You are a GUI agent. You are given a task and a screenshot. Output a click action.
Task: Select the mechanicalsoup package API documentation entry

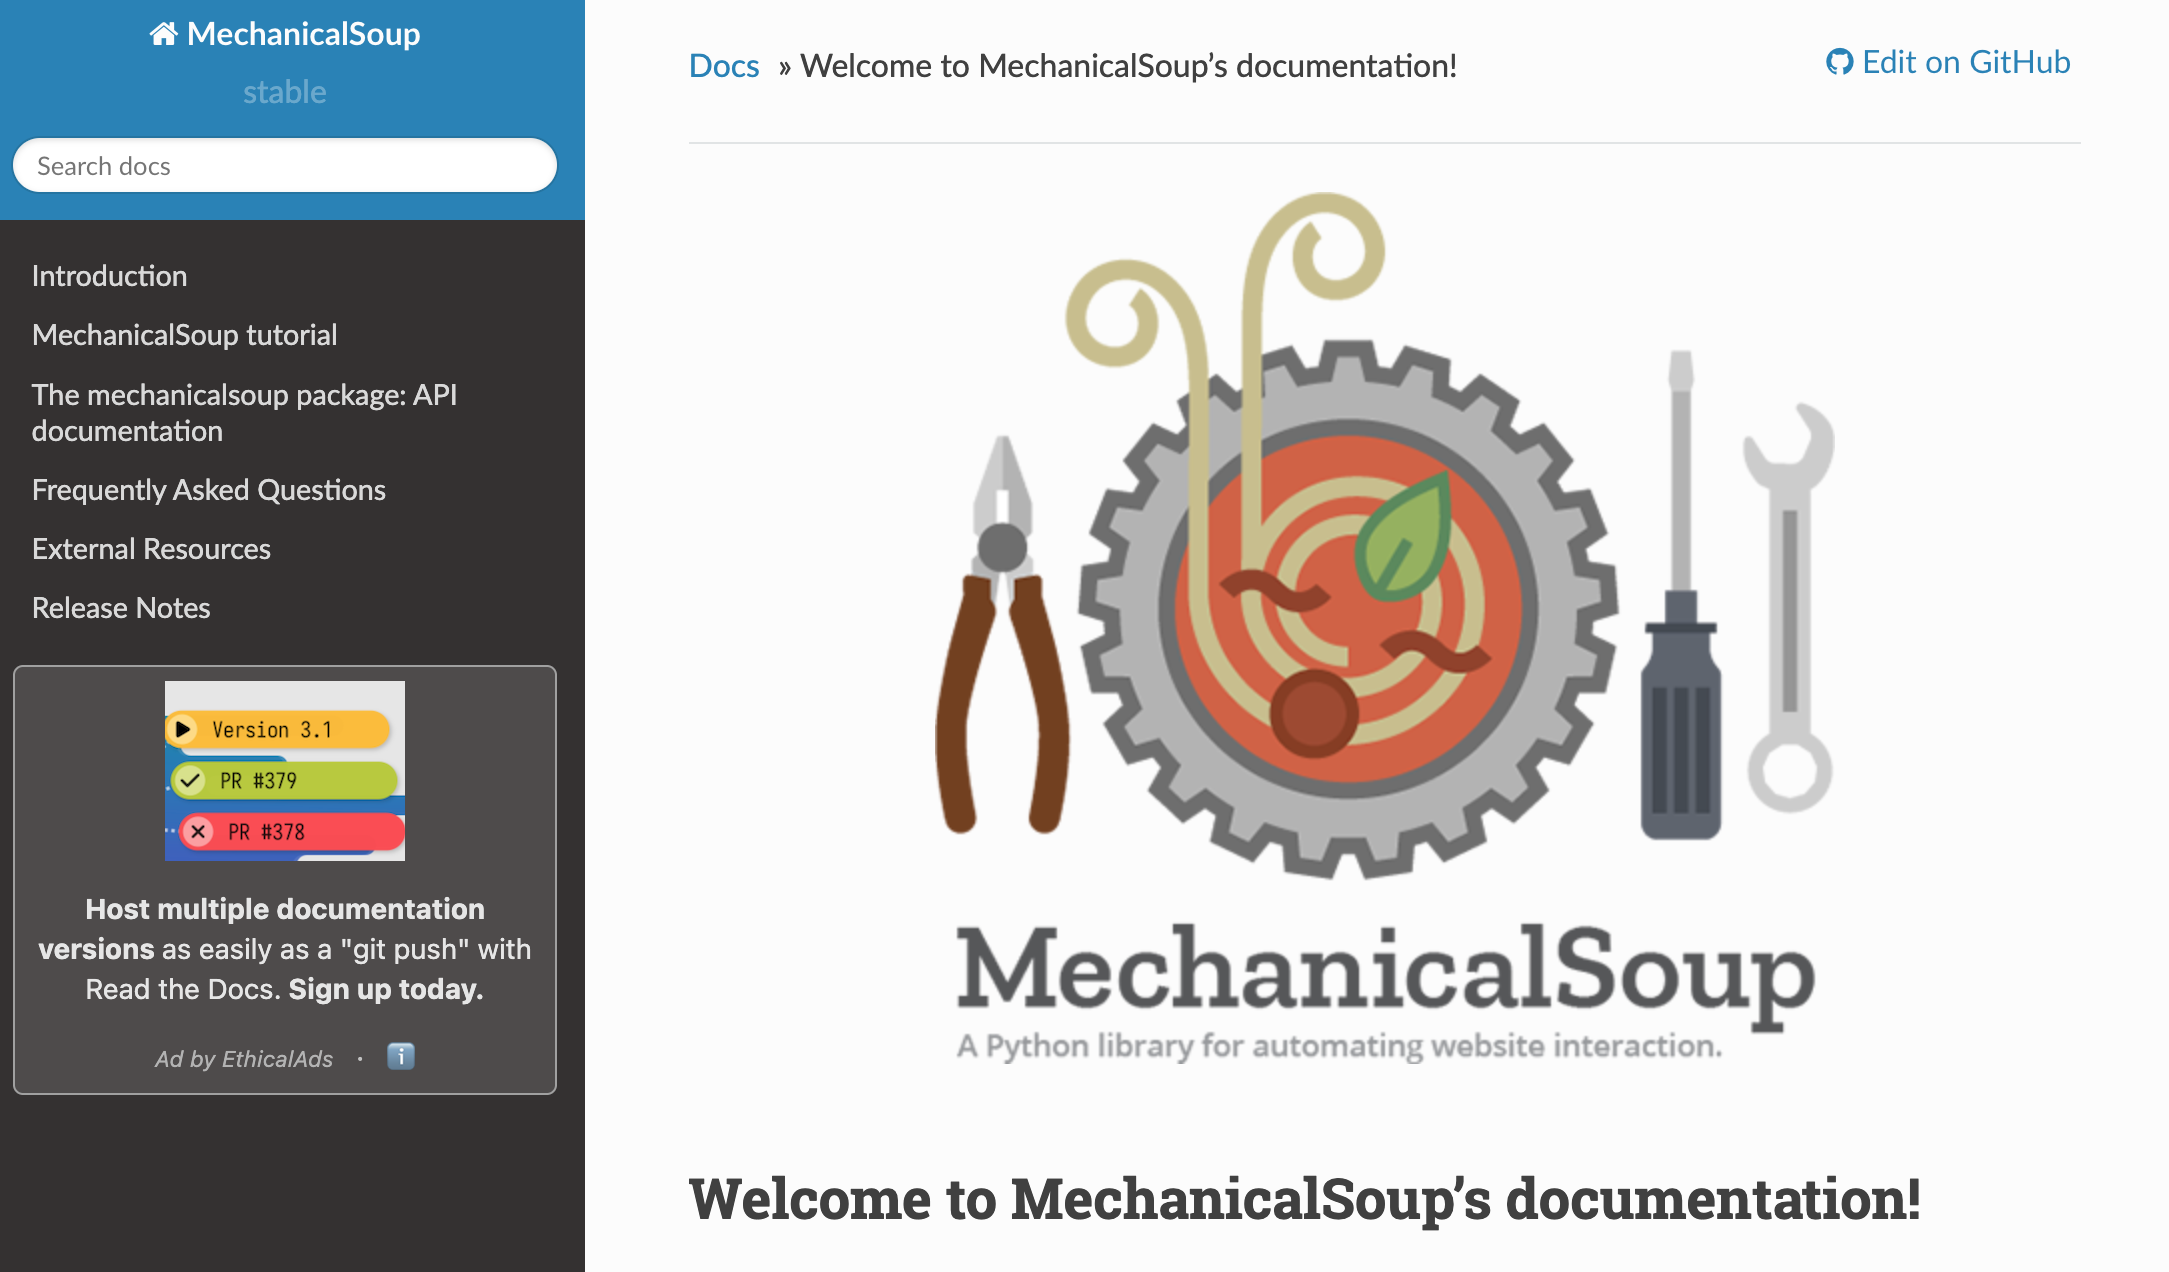point(245,412)
